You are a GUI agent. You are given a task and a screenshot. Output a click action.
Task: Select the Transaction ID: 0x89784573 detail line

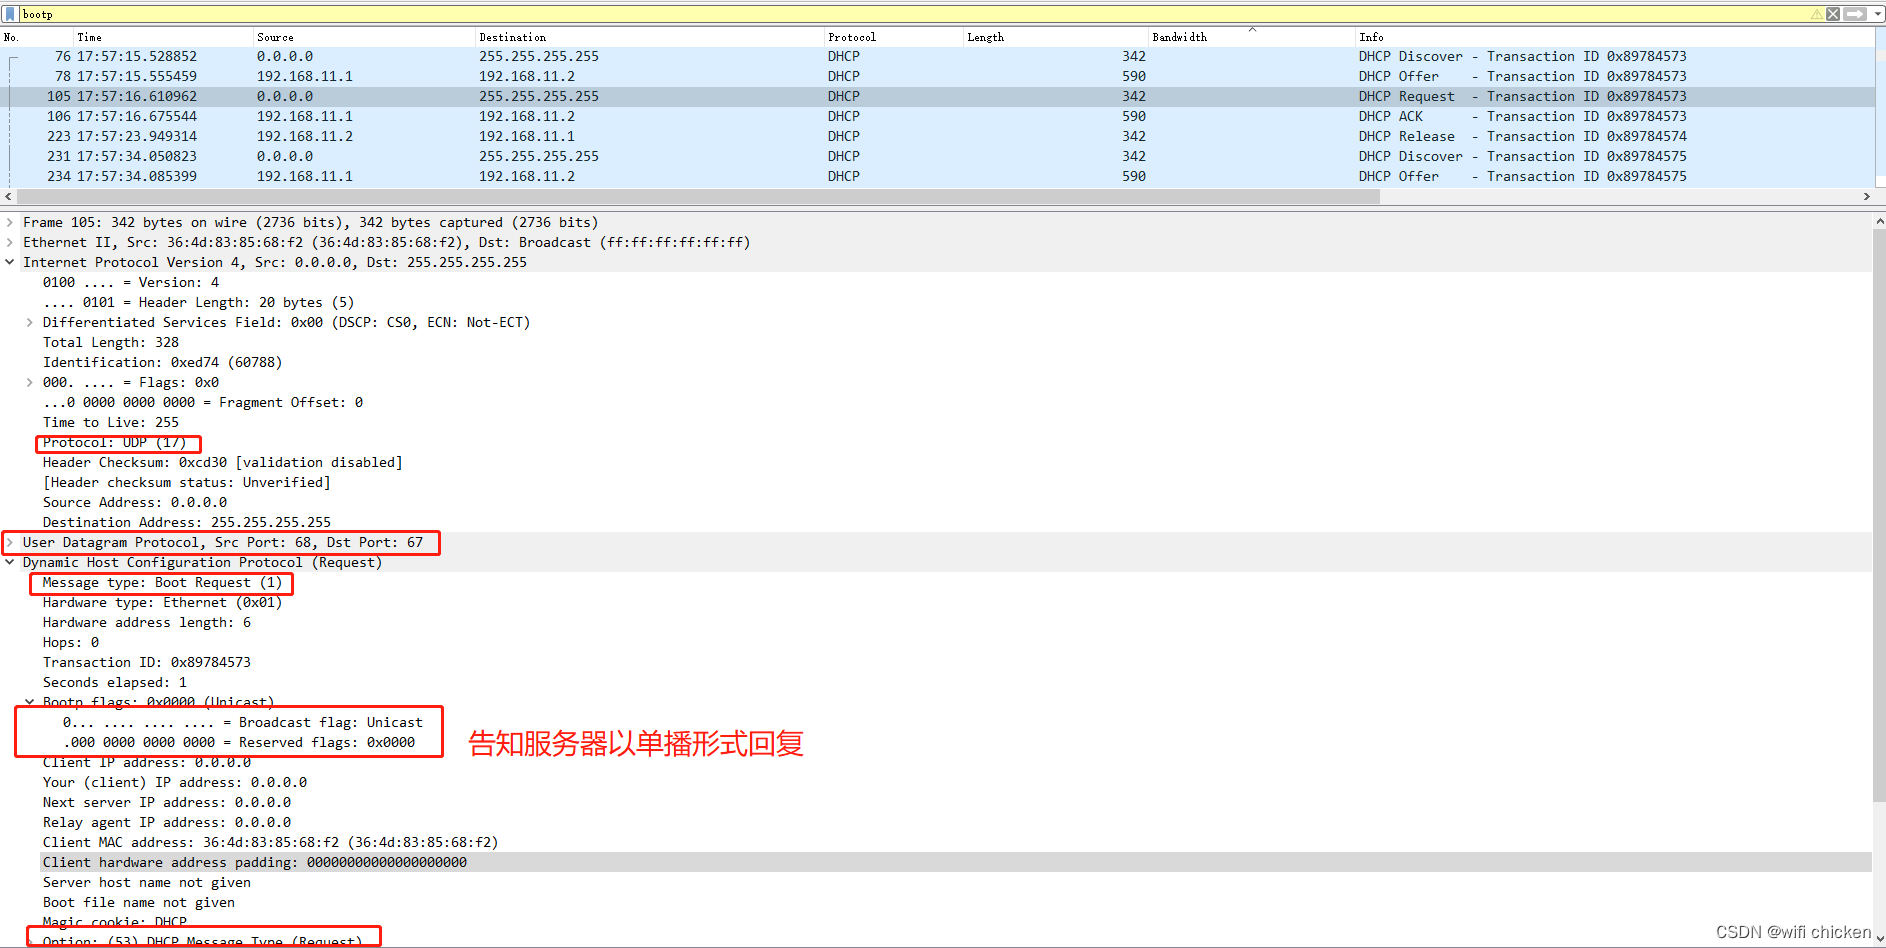pyautogui.click(x=147, y=662)
